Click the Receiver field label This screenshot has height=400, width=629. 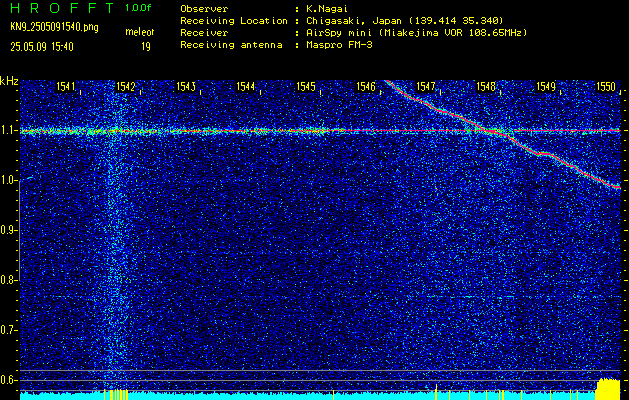(204, 33)
